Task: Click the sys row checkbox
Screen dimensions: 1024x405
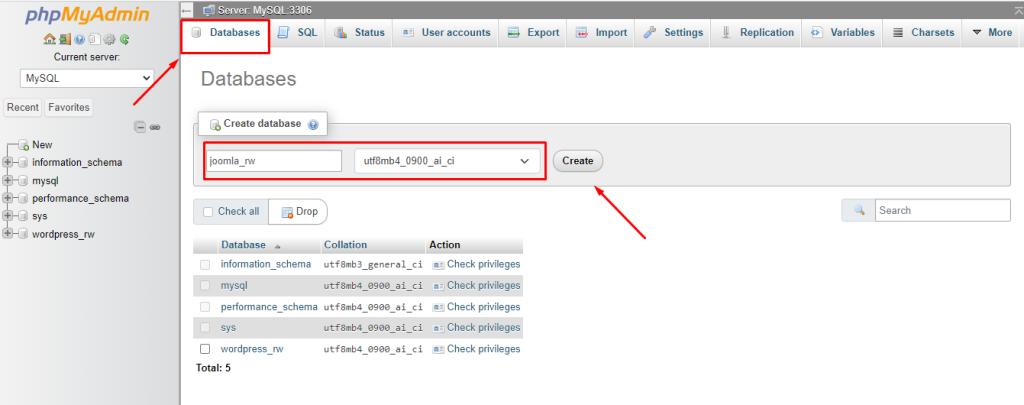Action: click(205, 327)
